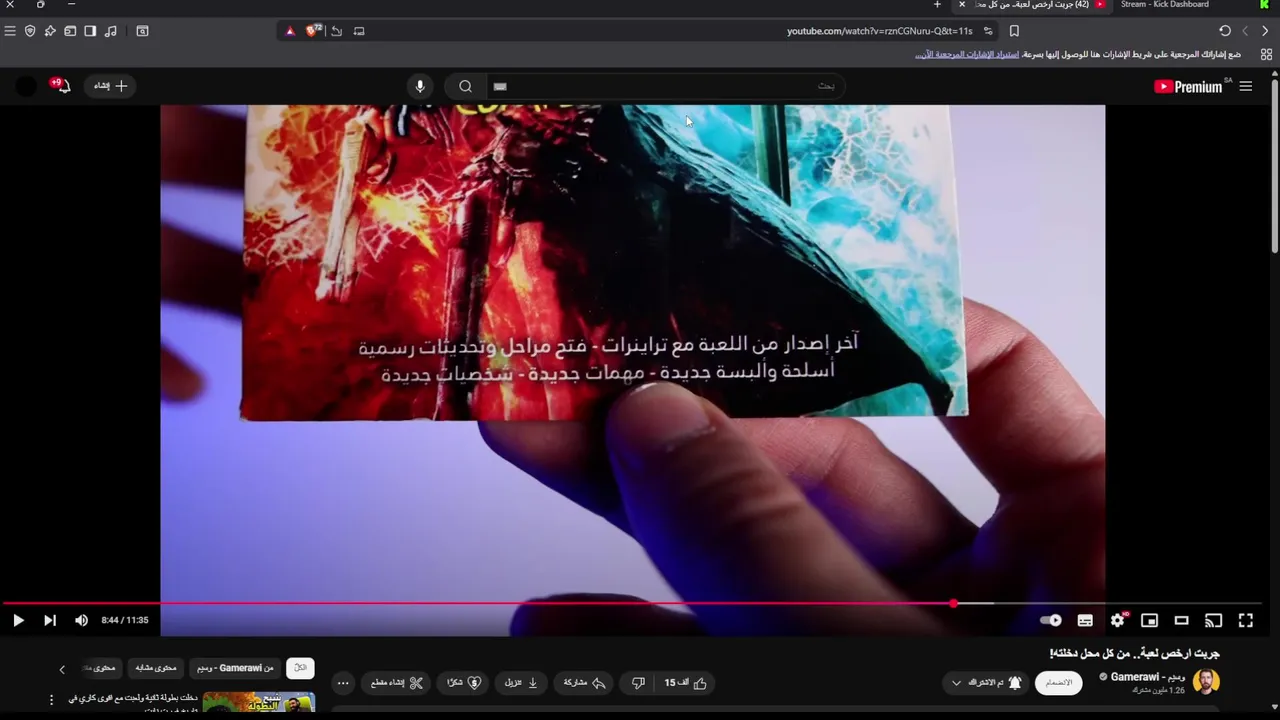Open the YouTube guide hamburger menu
The width and height of the screenshot is (1280, 720).
(1246, 86)
